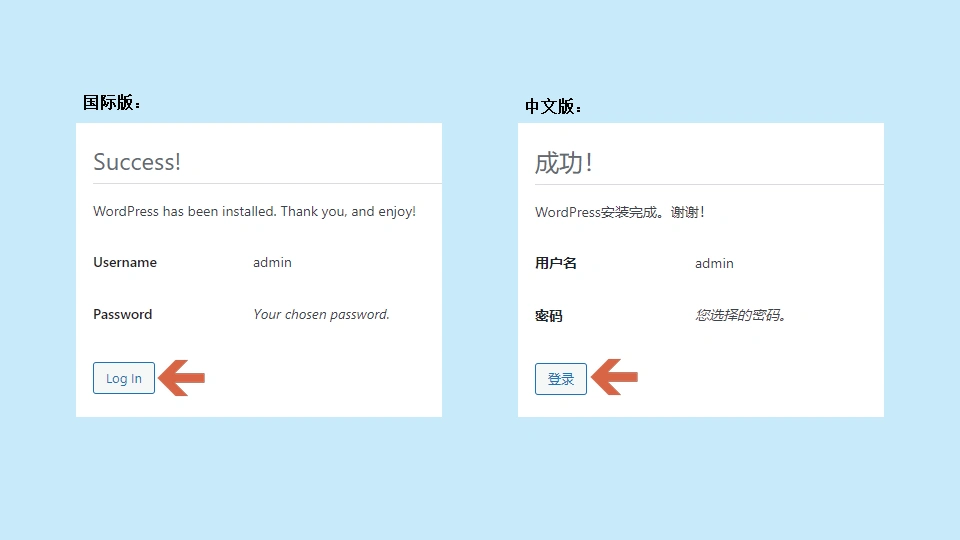Click the red arrow beside 登录
Image resolution: width=960 pixels, height=540 pixels.
(615, 377)
